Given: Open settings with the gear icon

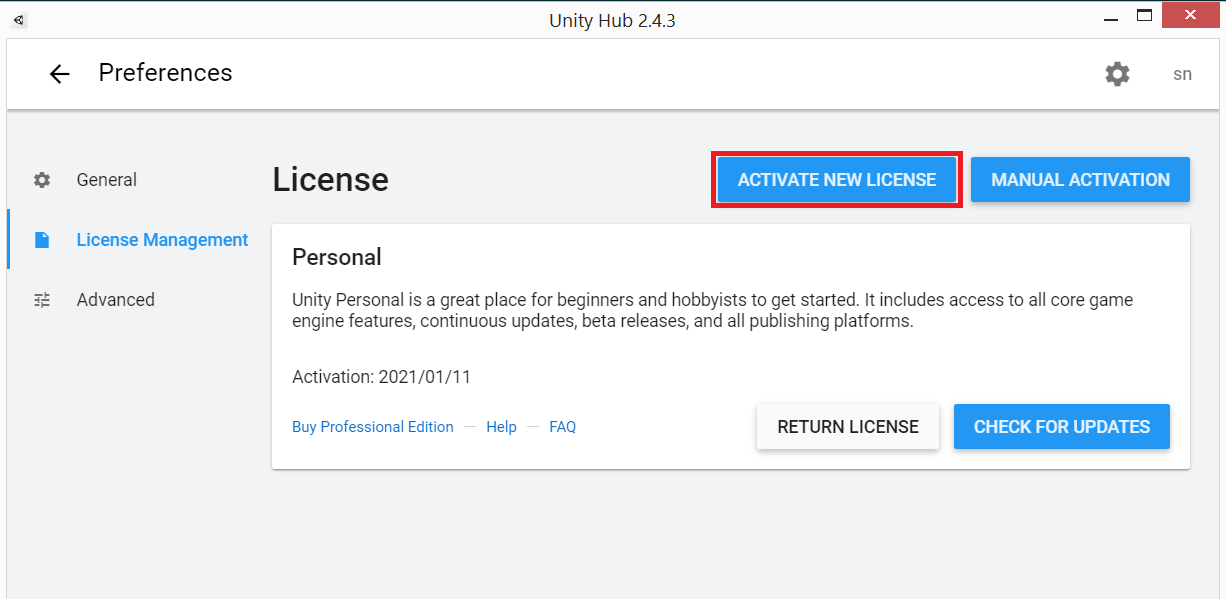Looking at the screenshot, I should (1117, 74).
